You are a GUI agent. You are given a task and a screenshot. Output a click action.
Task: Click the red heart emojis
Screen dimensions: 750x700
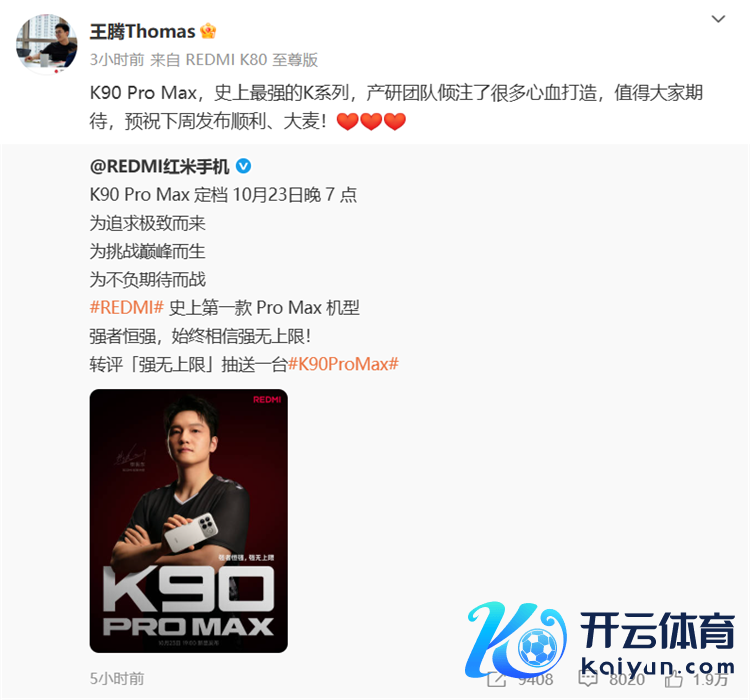pos(371,122)
